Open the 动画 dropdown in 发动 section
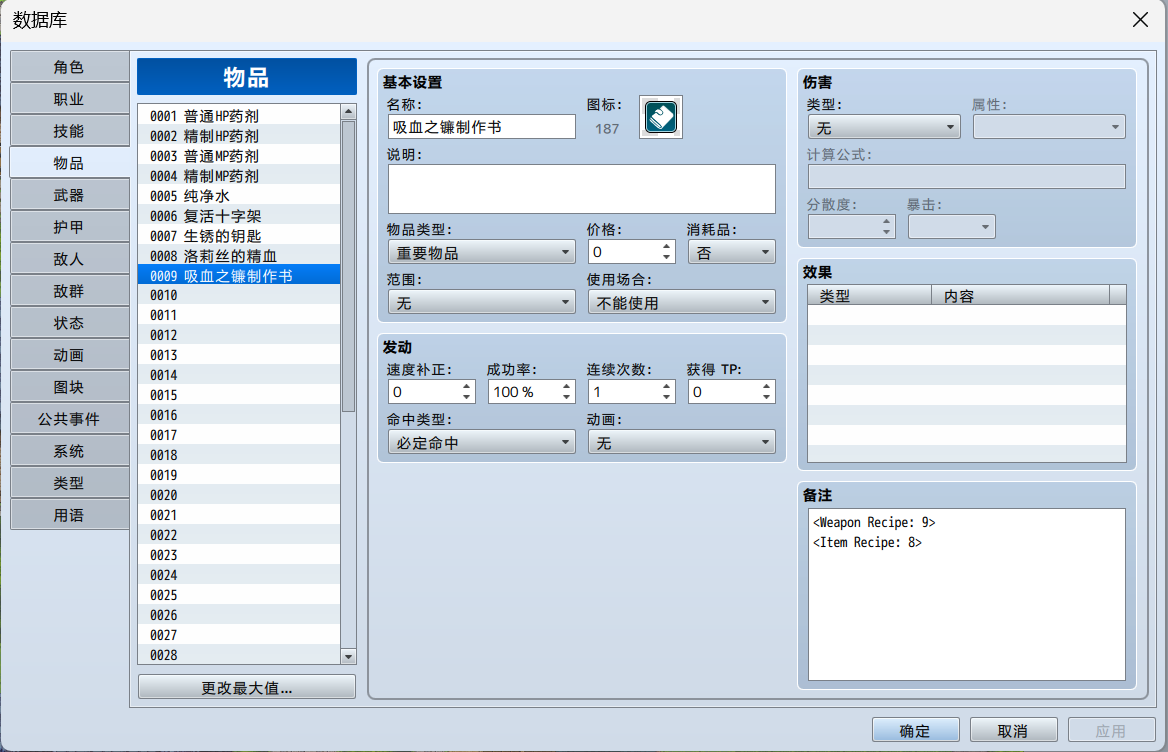 click(x=681, y=442)
